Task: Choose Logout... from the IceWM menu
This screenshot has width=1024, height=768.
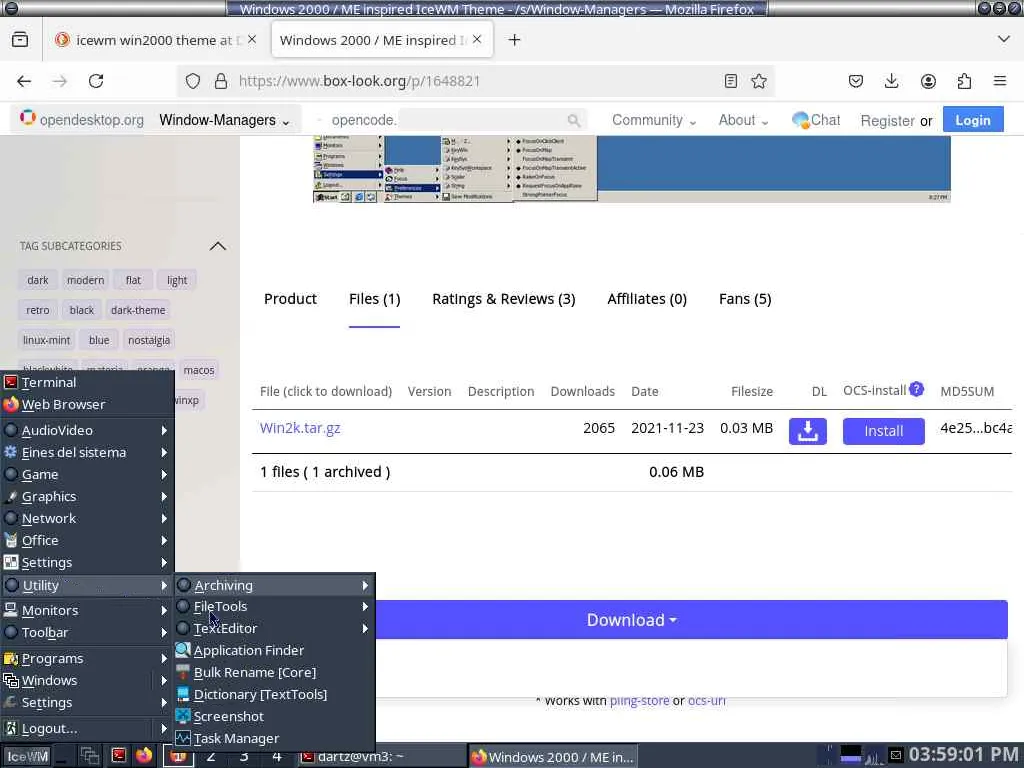Action: 88,728
